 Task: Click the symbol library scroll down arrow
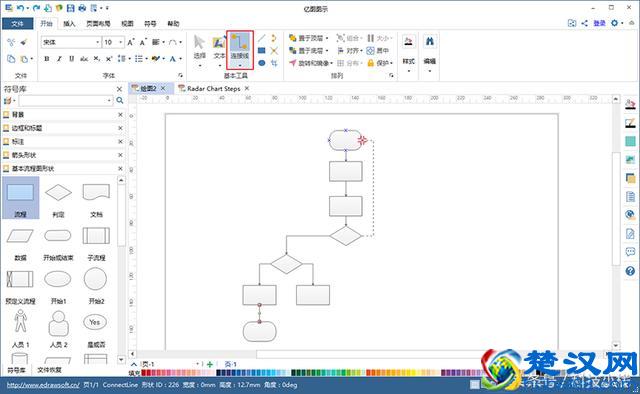tap(121, 360)
